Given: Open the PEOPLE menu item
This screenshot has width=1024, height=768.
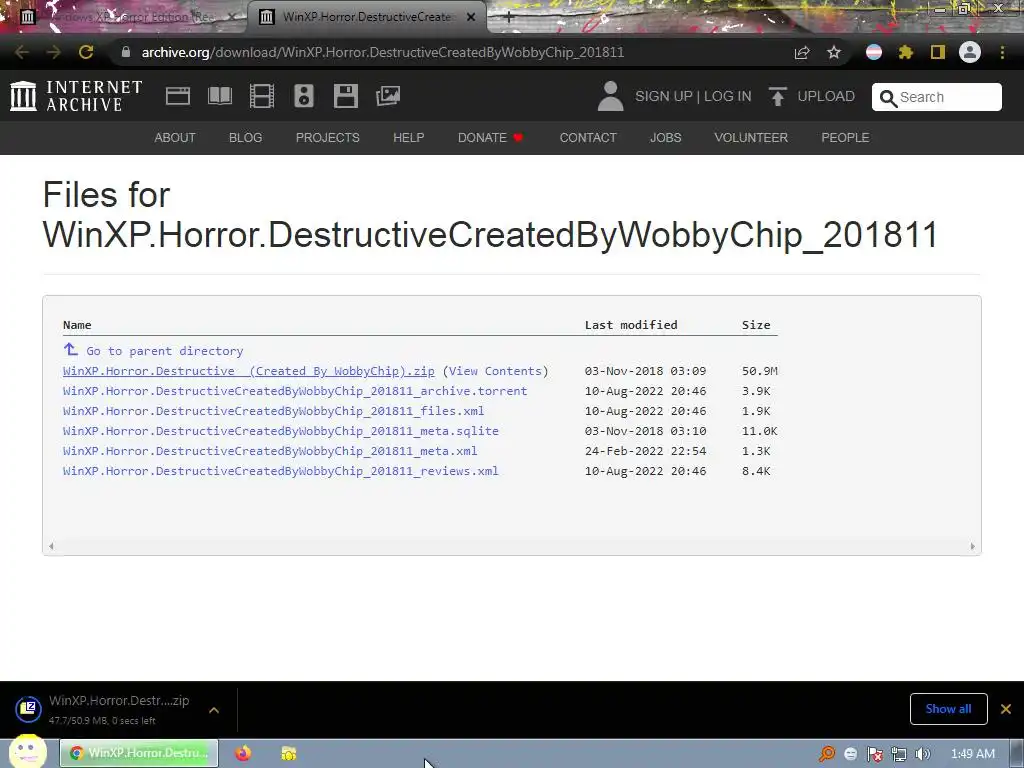Looking at the screenshot, I should [845, 138].
